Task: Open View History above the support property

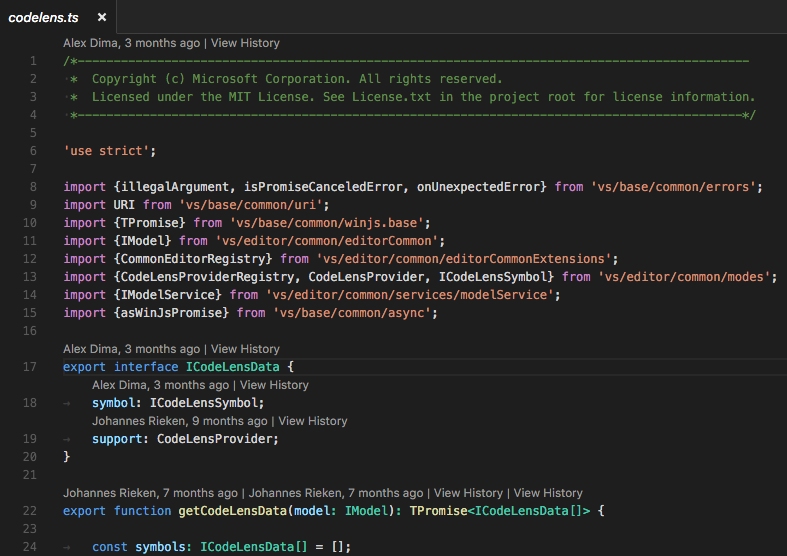Action: (x=312, y=421)
